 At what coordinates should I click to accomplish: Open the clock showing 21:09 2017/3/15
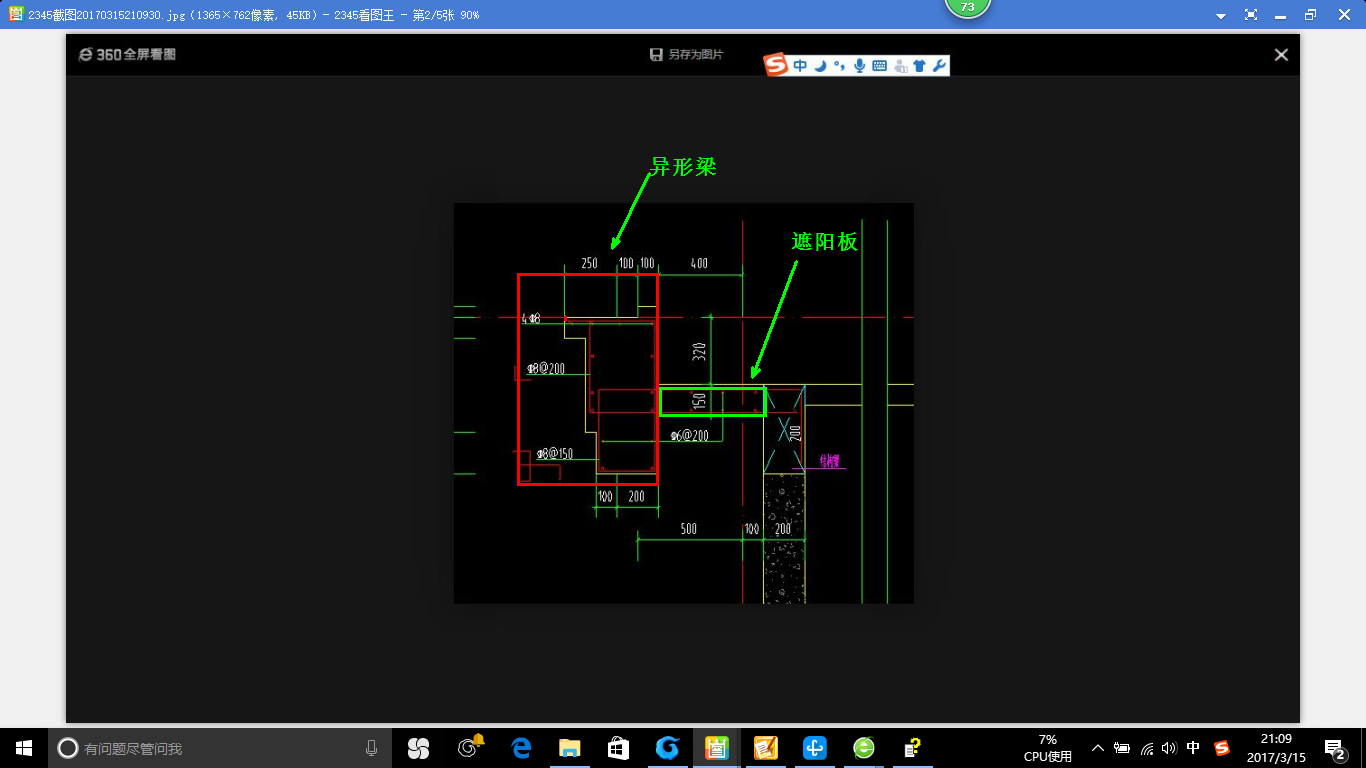pos(1275,748)
